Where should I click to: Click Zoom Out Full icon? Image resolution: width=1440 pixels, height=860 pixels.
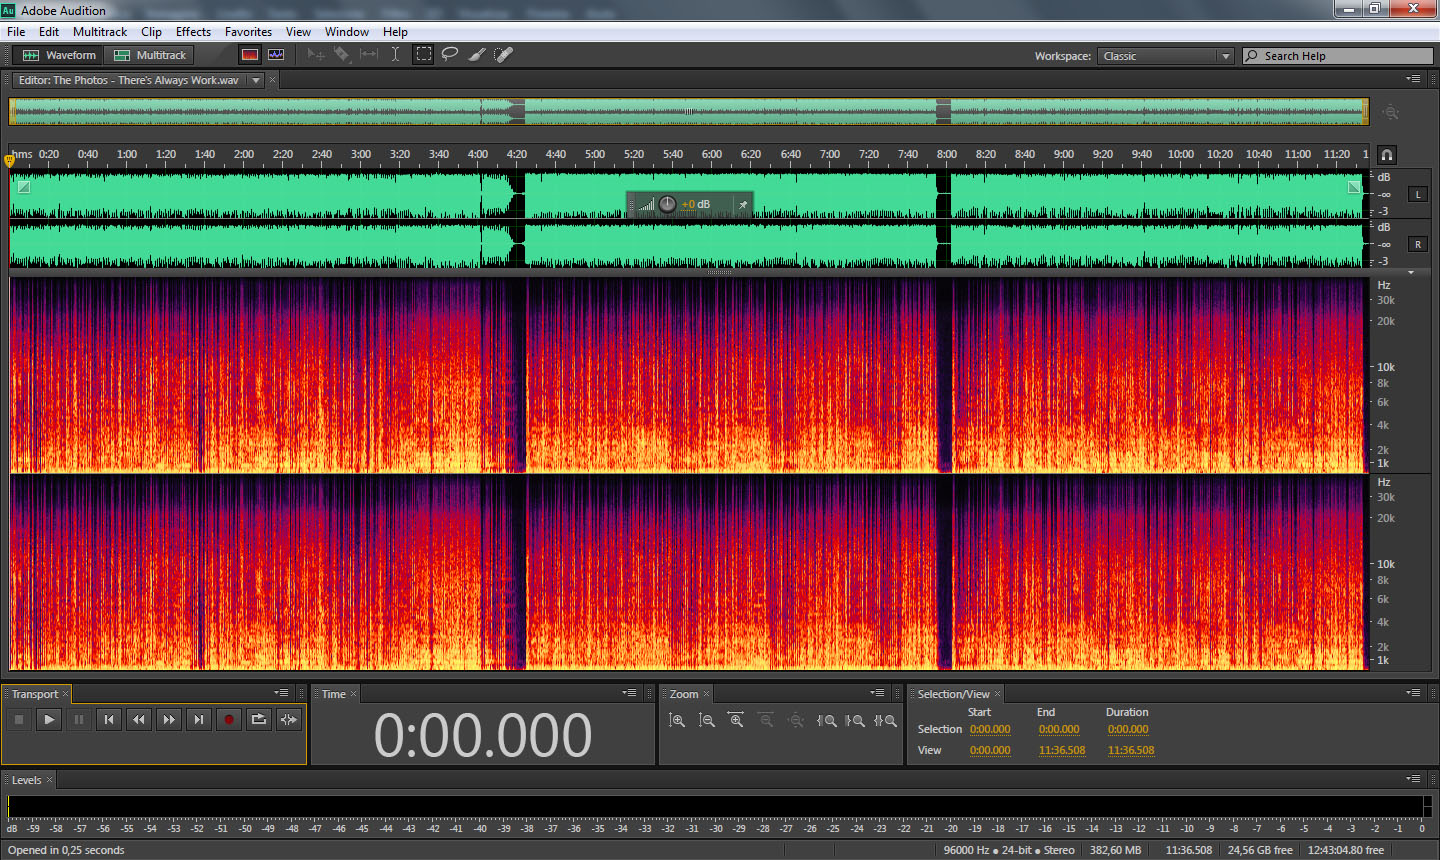coord(796,720)
